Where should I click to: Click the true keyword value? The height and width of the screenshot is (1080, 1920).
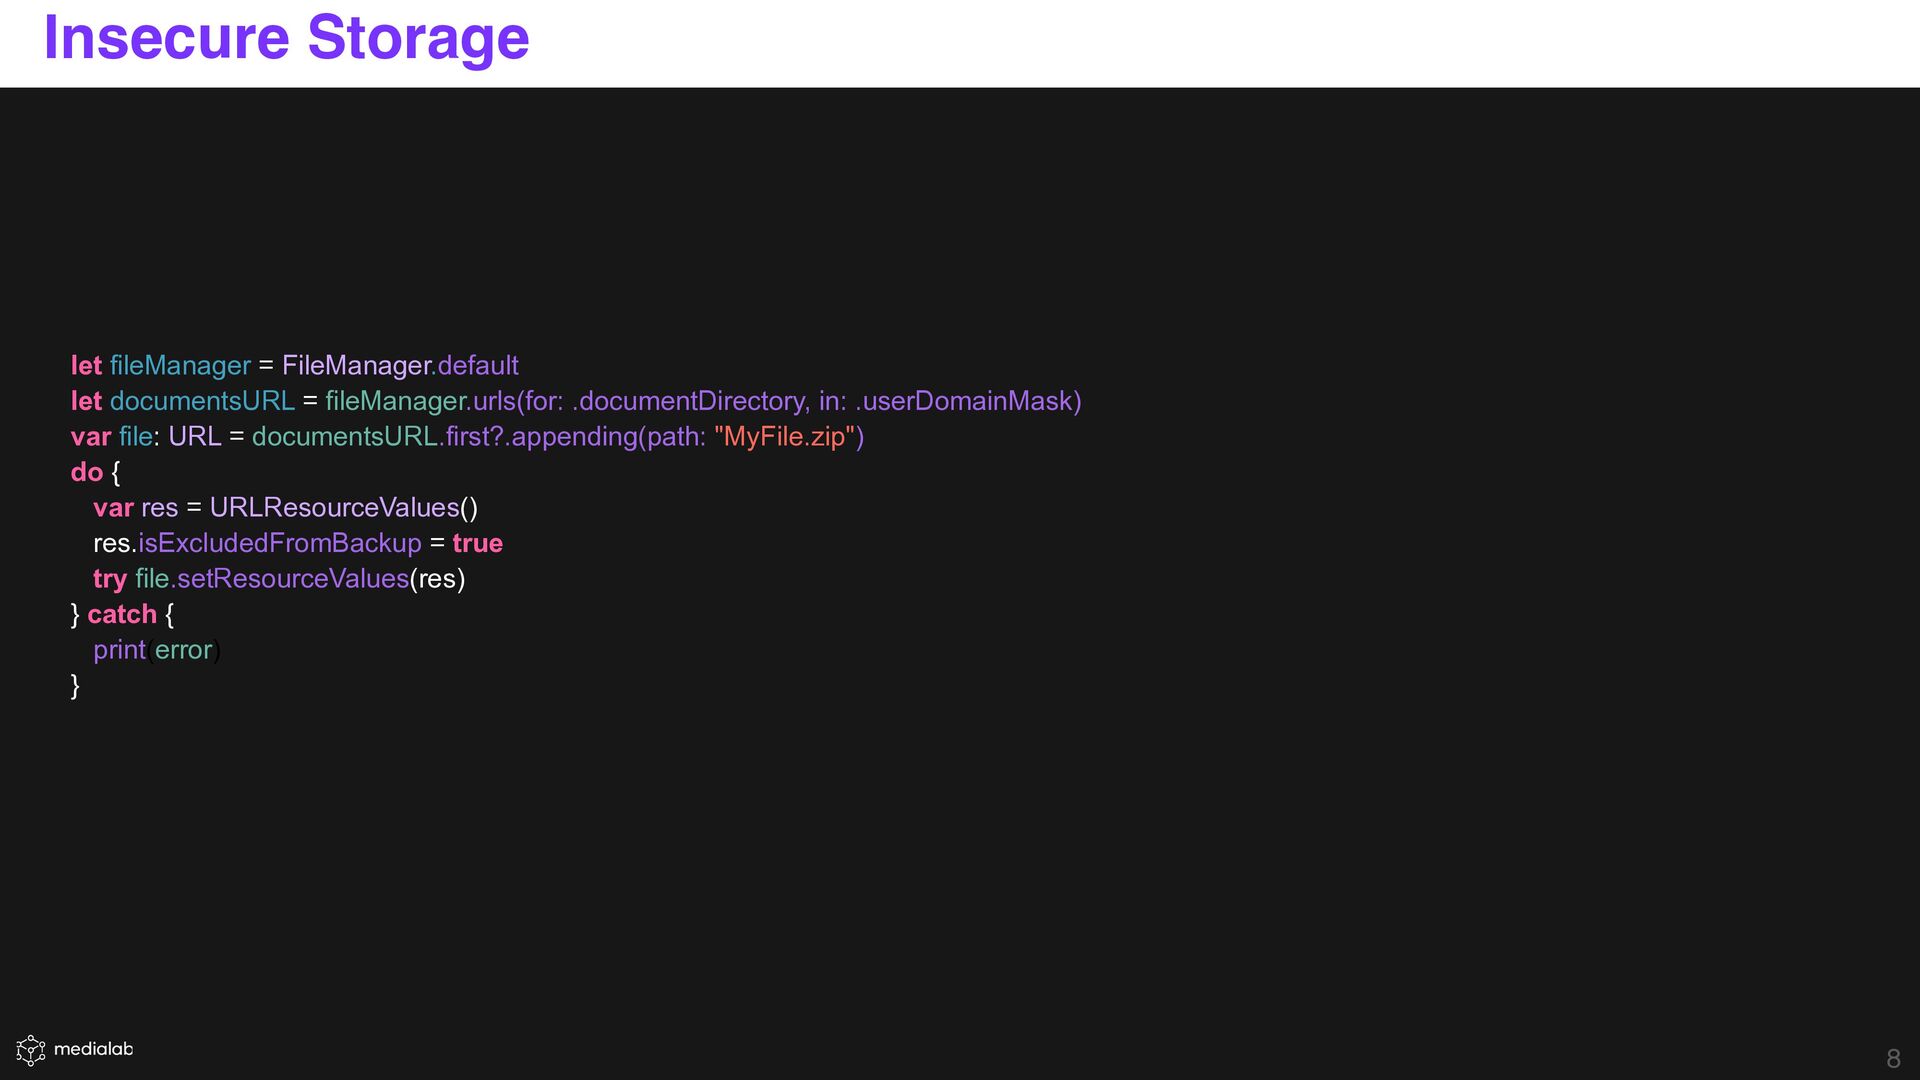point(477,543)
